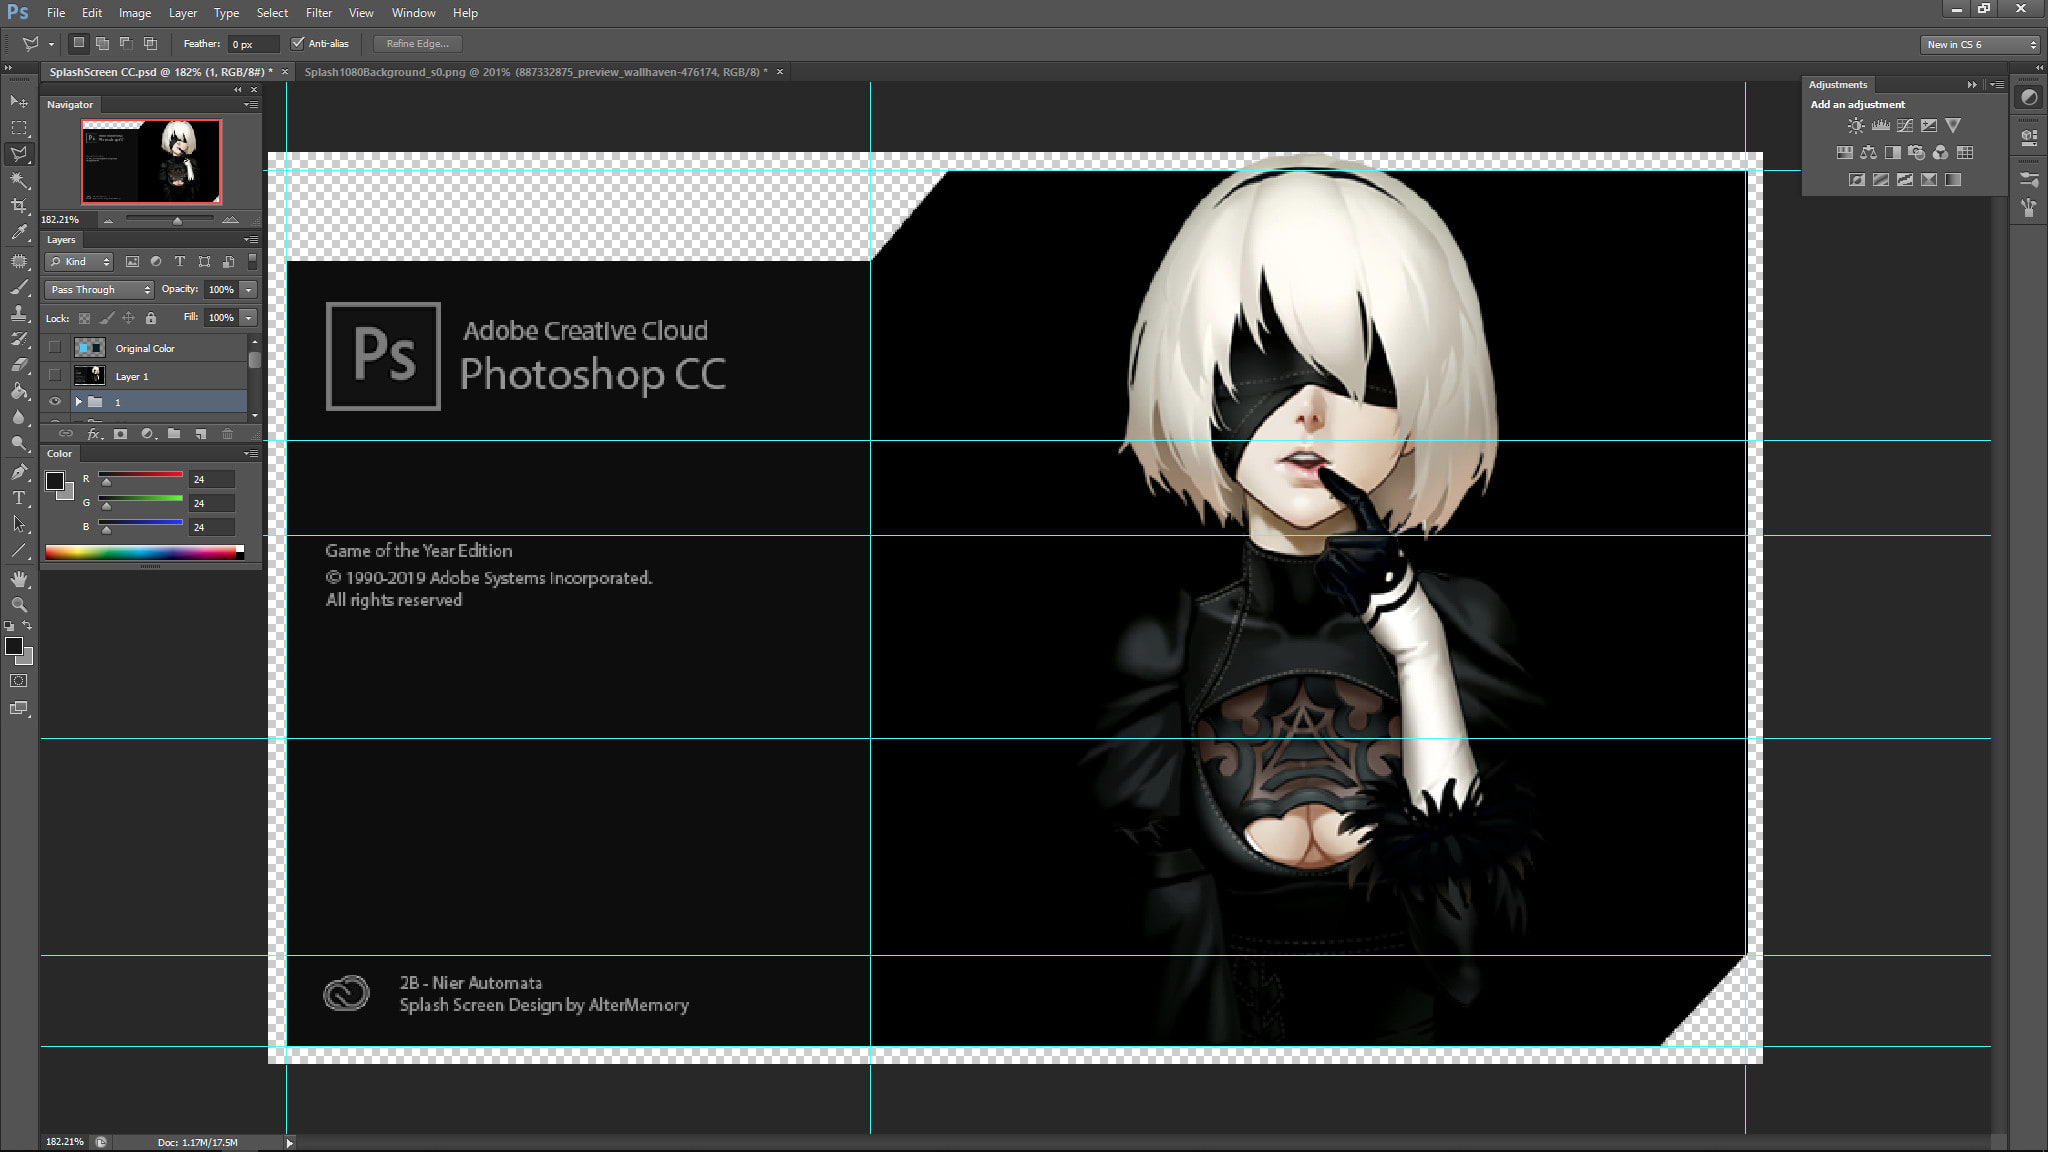The height and width of the screenshot is (1152, 2048).
Task: Toggle the Anti-alias checkbox
Action: (x=297, y=43)
